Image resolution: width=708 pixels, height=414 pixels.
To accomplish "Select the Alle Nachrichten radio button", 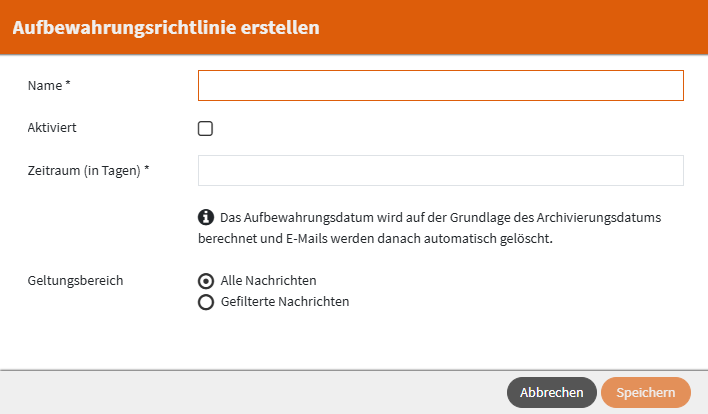I will pos(206,281).
